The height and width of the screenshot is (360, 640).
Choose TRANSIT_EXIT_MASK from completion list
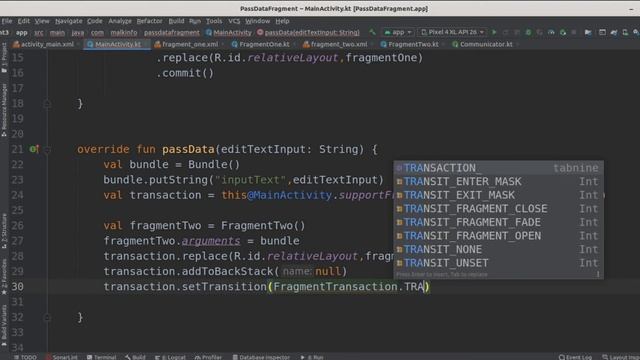[498, 195]
